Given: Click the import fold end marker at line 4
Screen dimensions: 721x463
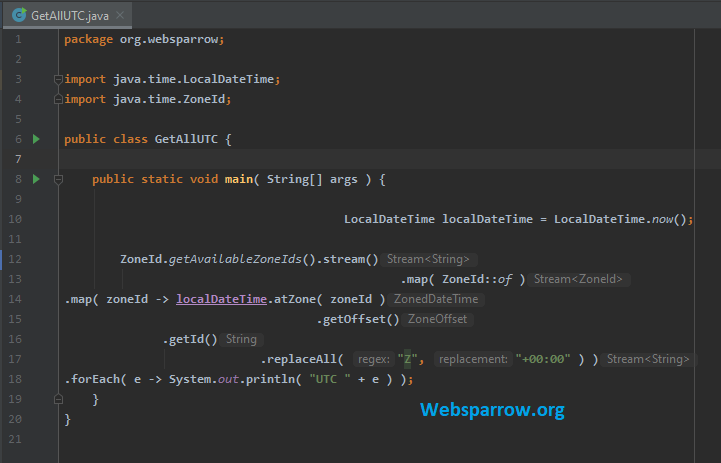Looking at the screenshot, I should point(58,99).
